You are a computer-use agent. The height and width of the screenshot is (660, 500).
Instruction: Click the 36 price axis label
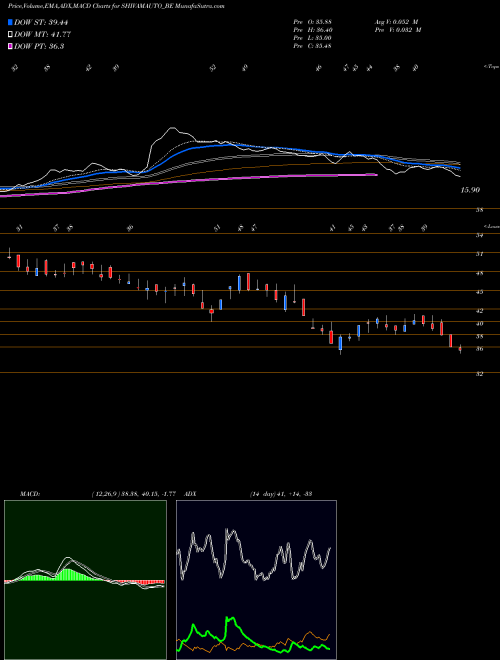point(479,349)
